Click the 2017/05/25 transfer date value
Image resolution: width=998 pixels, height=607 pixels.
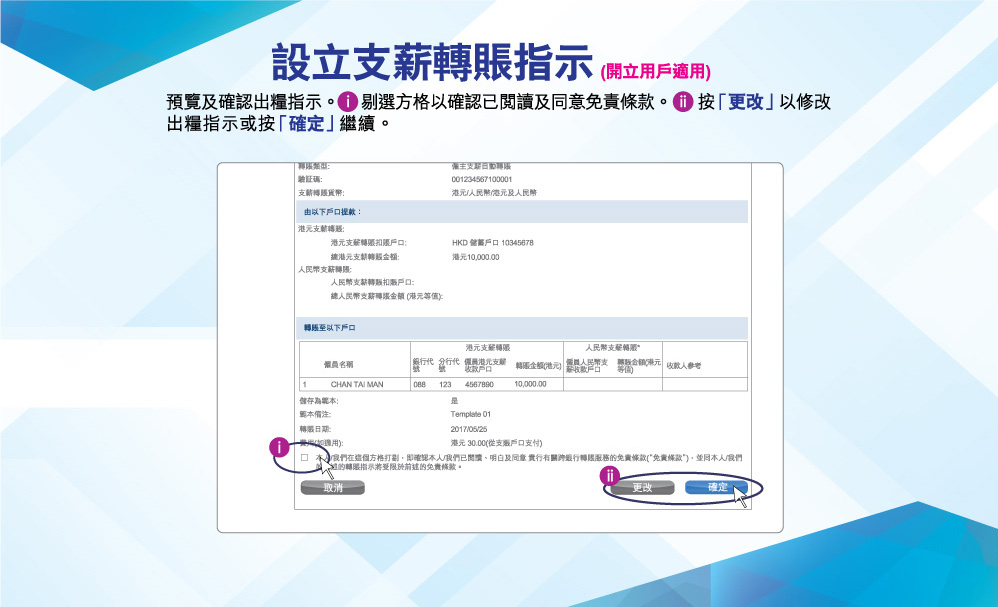[x=471, y=428]
